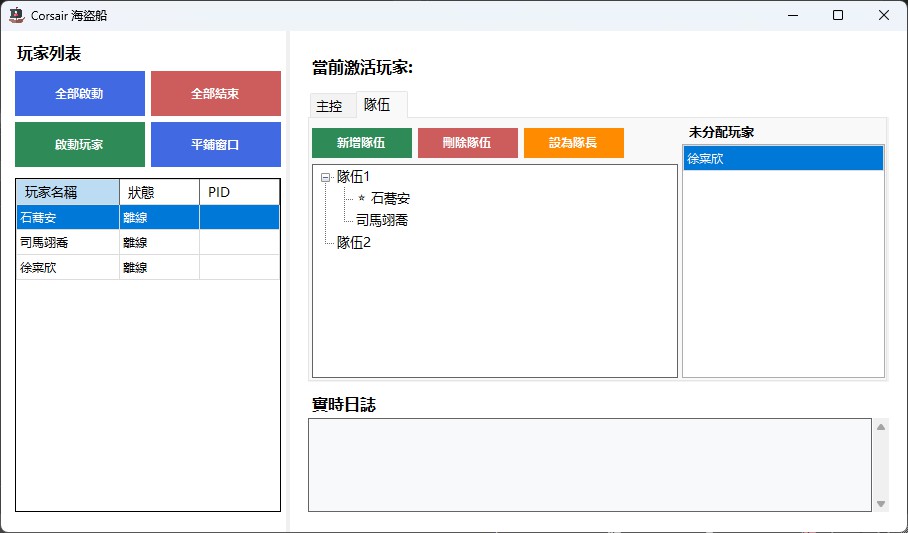Select 隊伍2 in the team tree
This screenshot has width=908, height=533.
coord(354,242)
